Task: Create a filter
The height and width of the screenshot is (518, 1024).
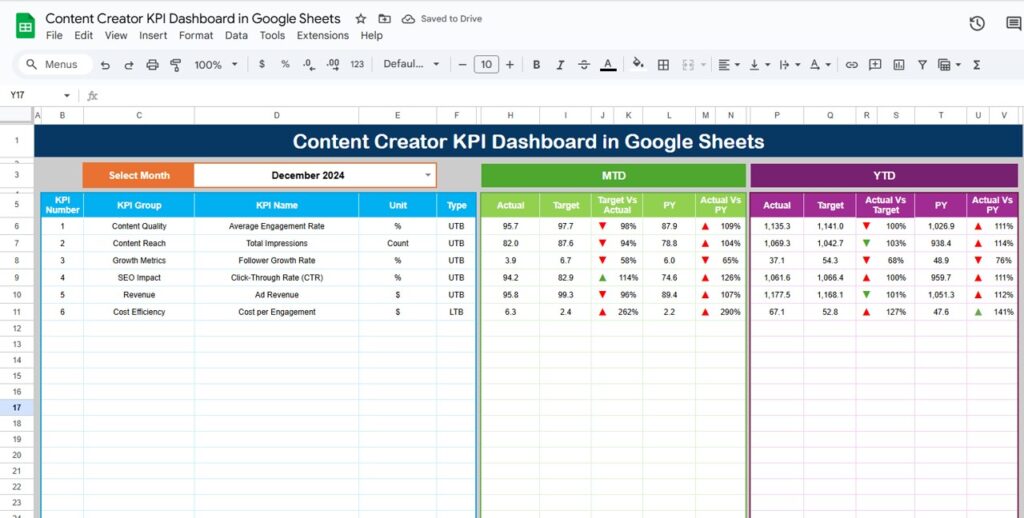Action: 922,65
